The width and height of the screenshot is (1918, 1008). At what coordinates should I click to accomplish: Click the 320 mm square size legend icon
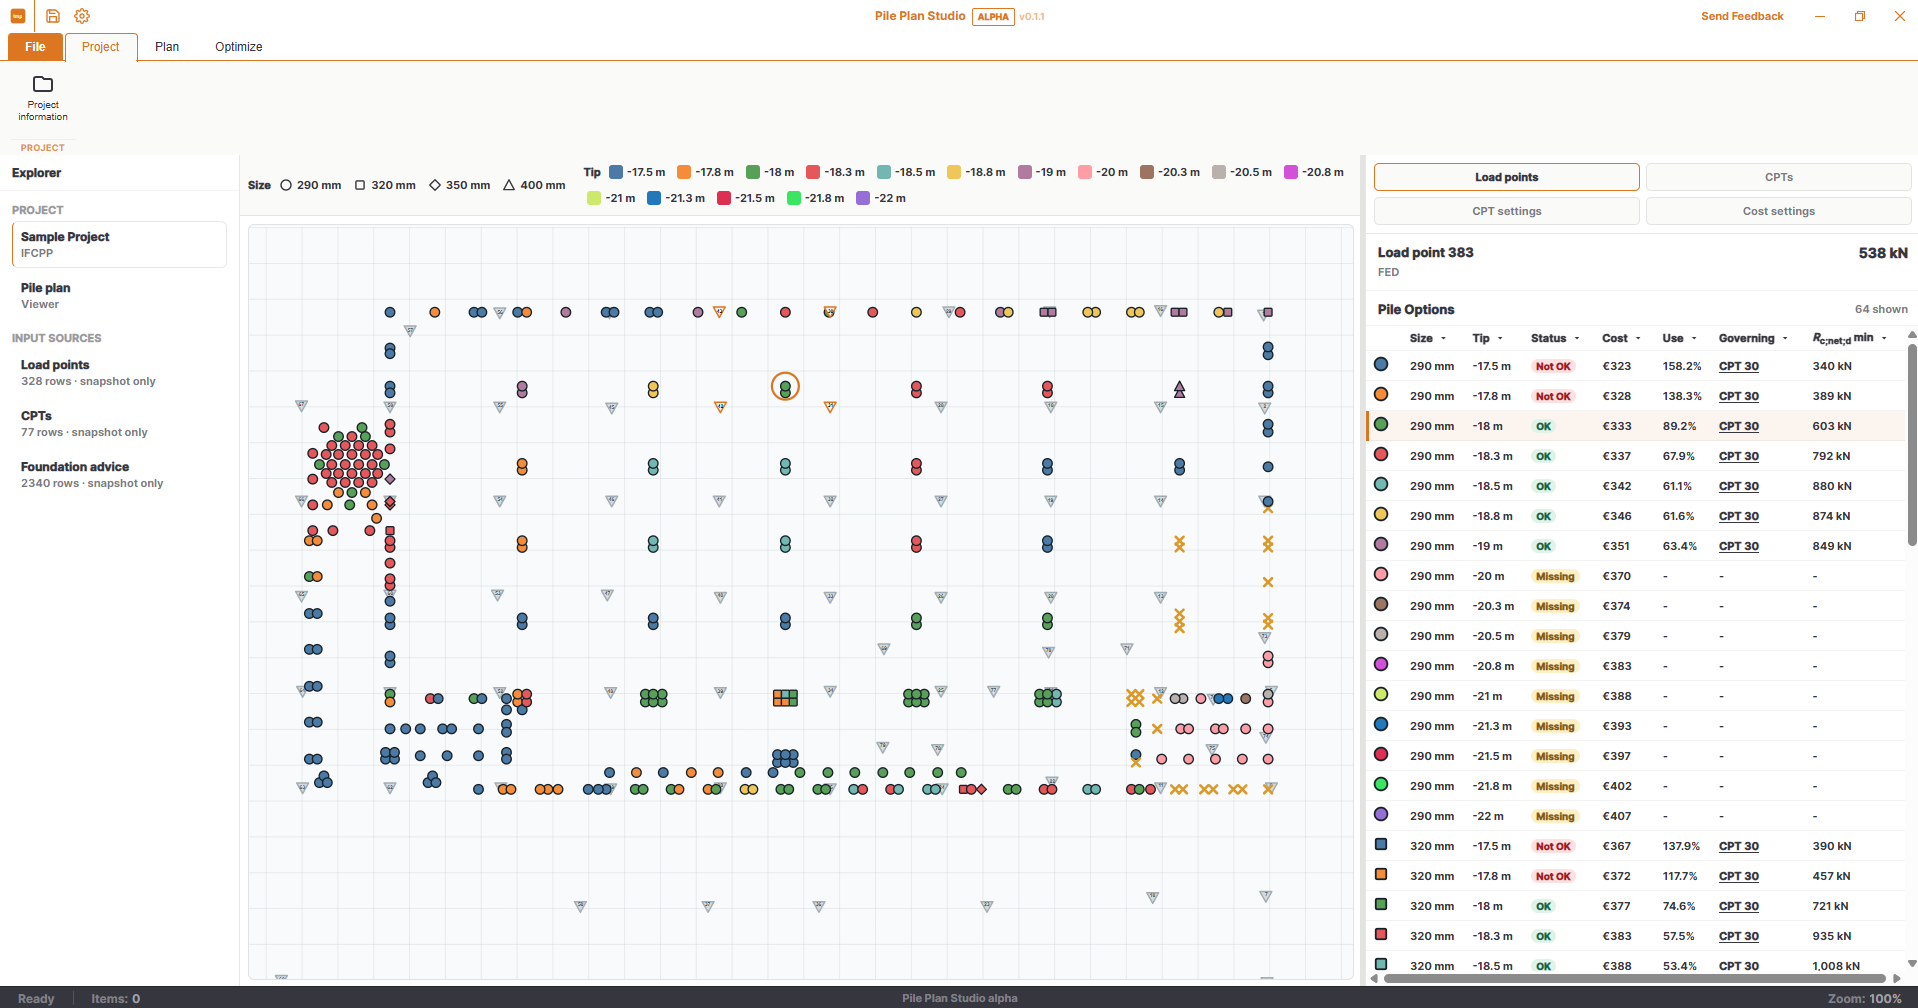pyautogui.click(x=360, y=185)
